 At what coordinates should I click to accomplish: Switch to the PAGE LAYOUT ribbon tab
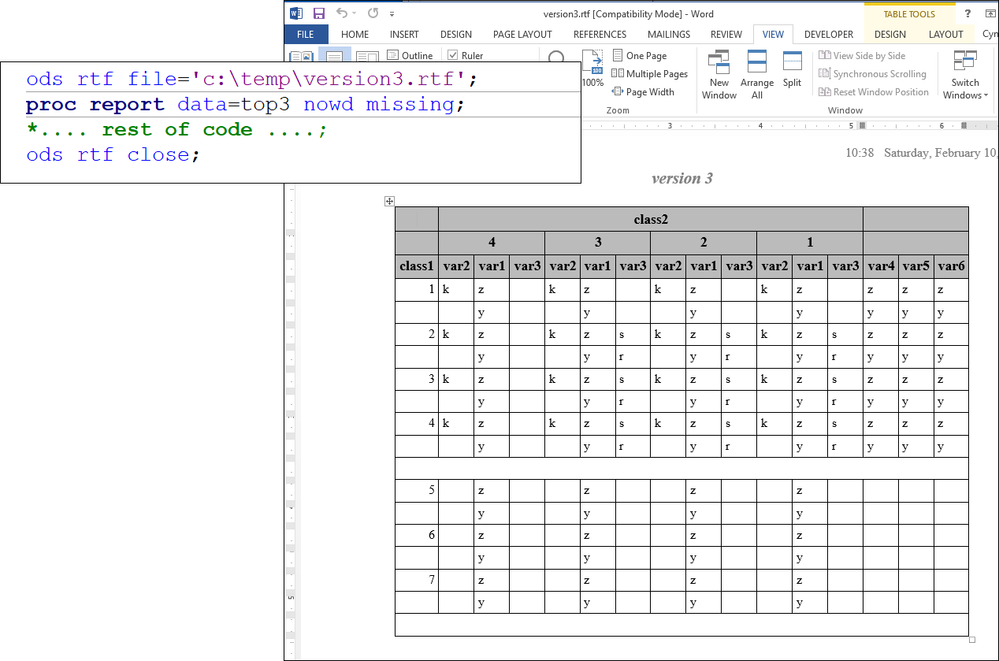coord(522,34)
